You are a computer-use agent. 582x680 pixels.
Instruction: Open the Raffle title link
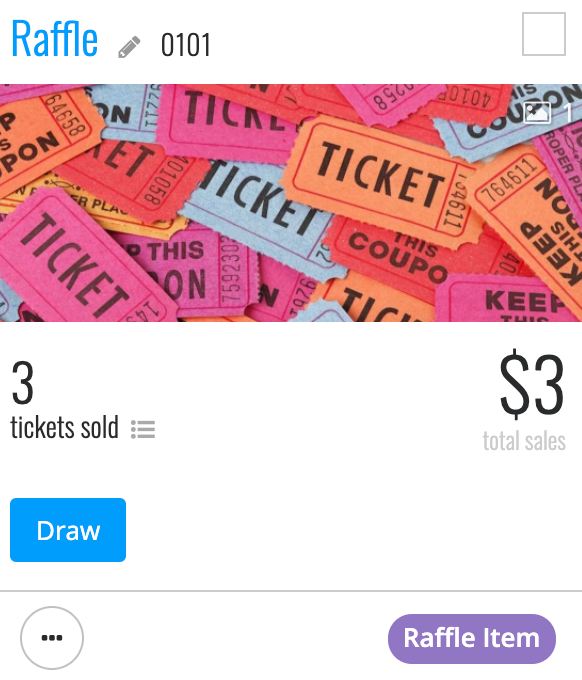[x=55, y=39]
